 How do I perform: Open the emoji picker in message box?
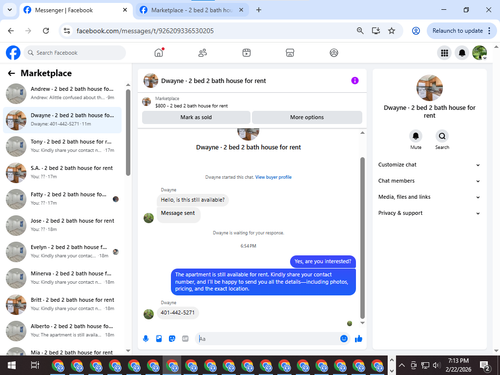pos(344,339)
